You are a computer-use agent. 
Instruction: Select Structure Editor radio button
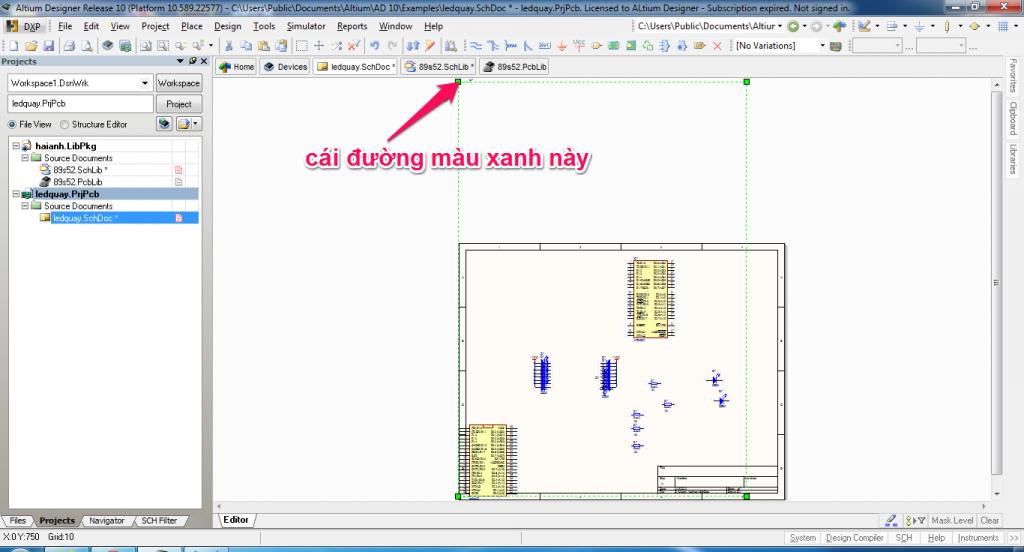(x=64, y=124)
